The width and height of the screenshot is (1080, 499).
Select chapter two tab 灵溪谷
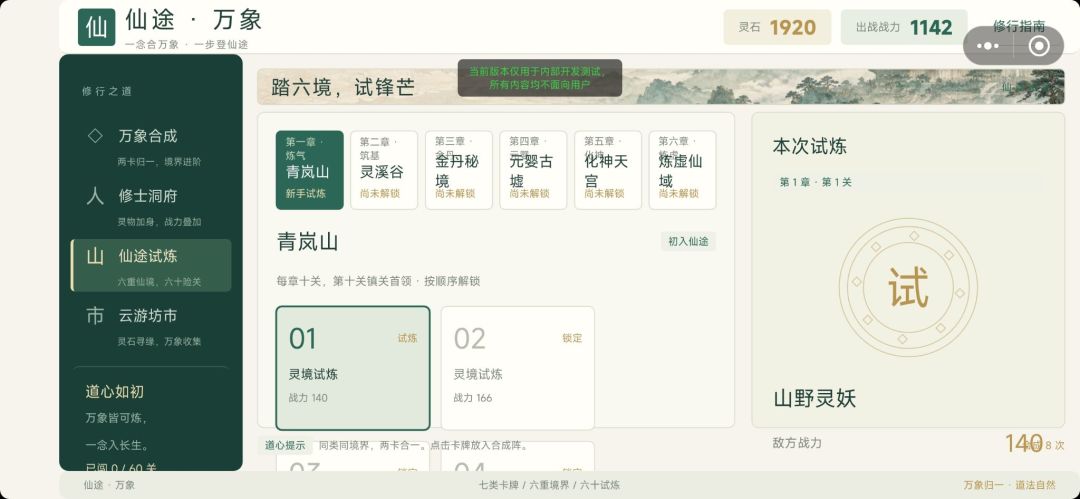[x=384, y=170]
